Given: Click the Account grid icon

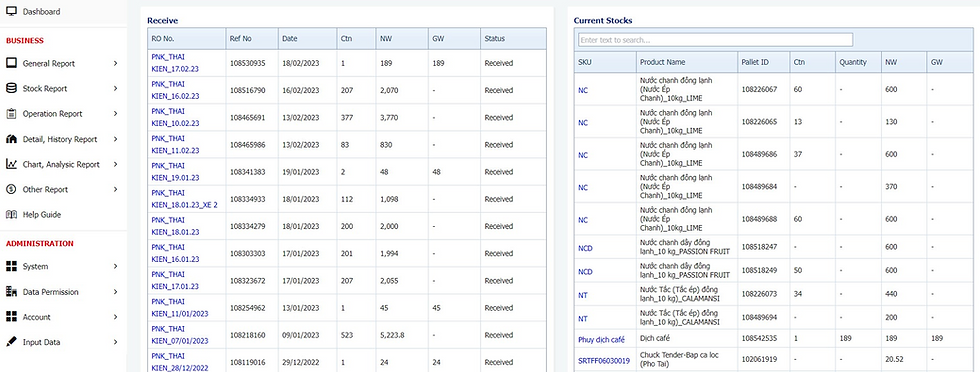Looking at the screenshot, I should pos(11,317).
